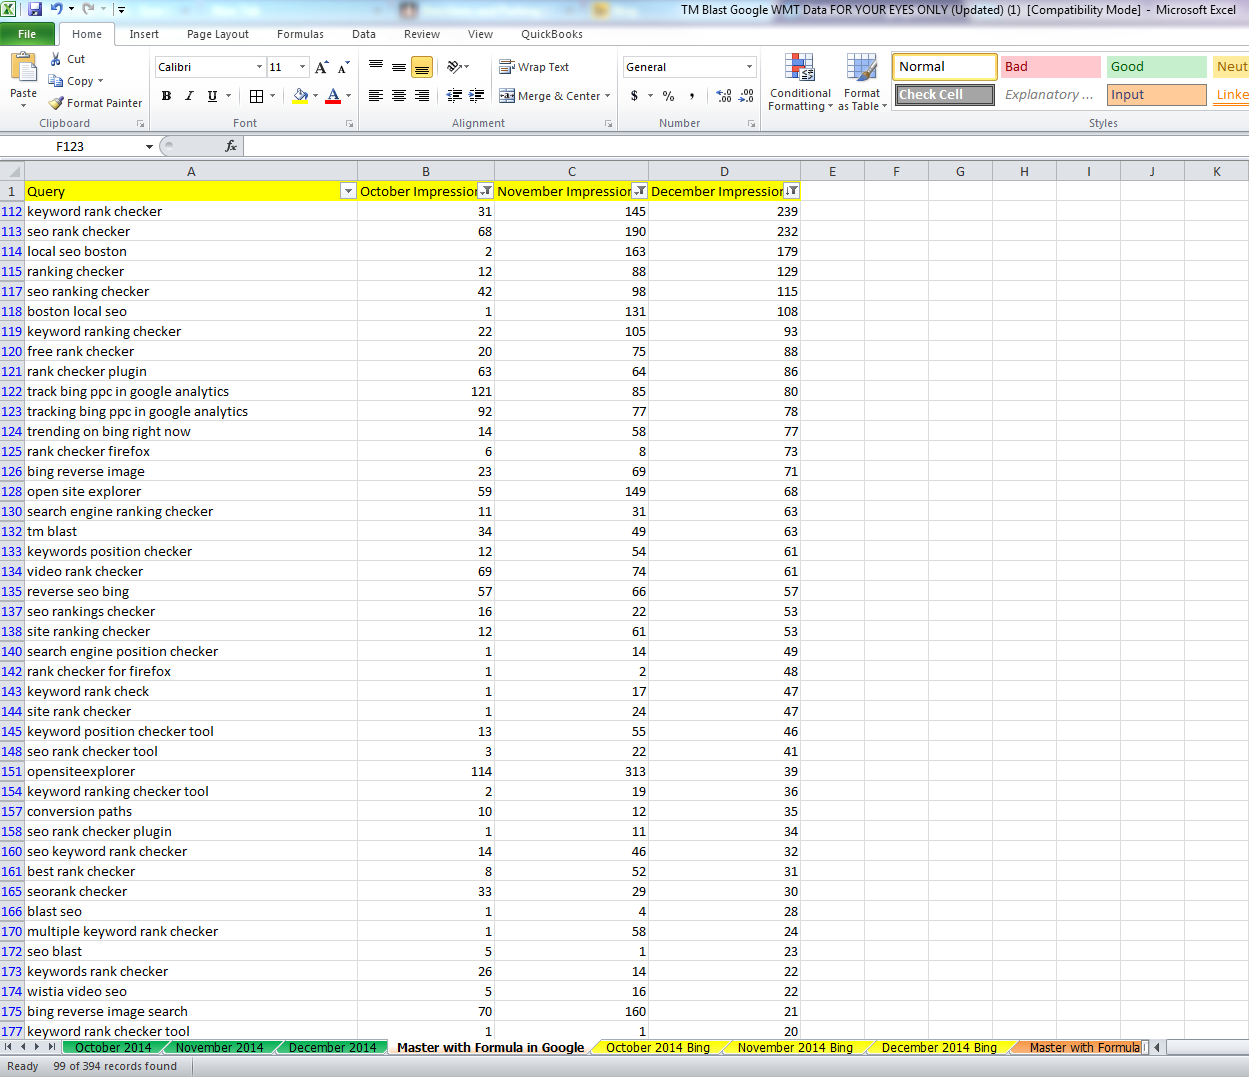Switch to Page Layout tab
This screenshot has height=1077, width=1249.
coord(218,34)
